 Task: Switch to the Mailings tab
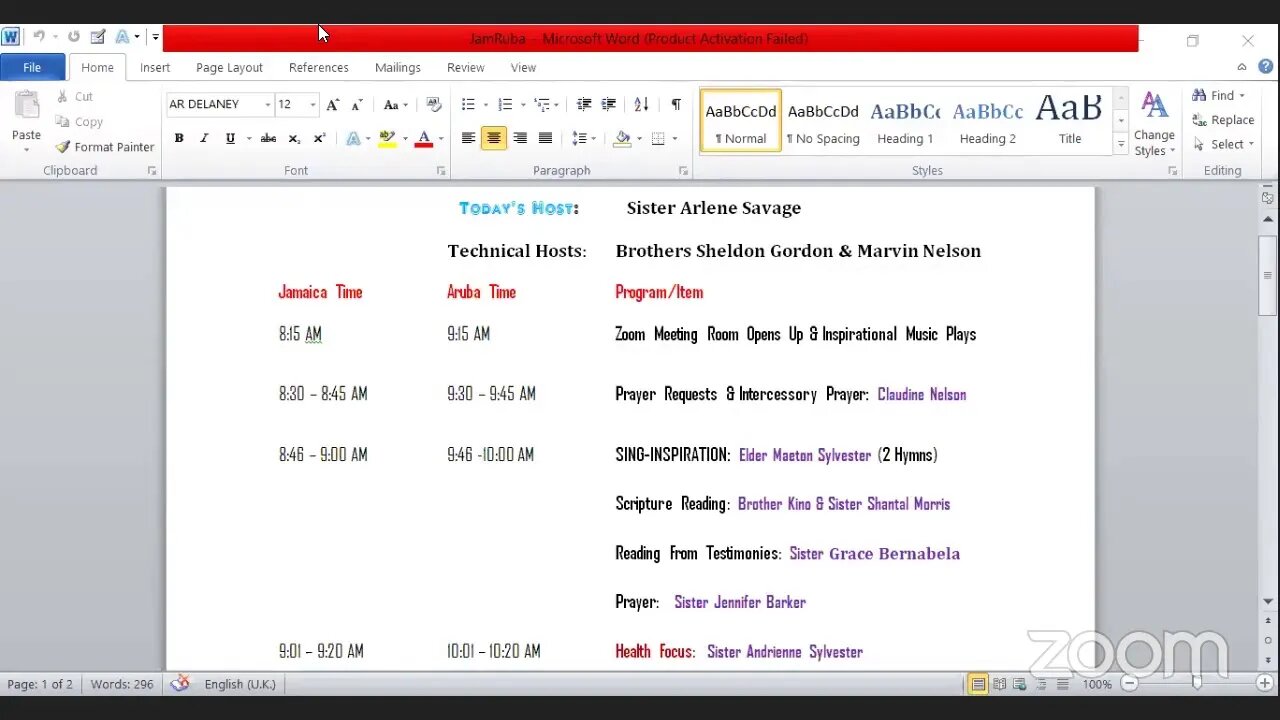[398, 67]
